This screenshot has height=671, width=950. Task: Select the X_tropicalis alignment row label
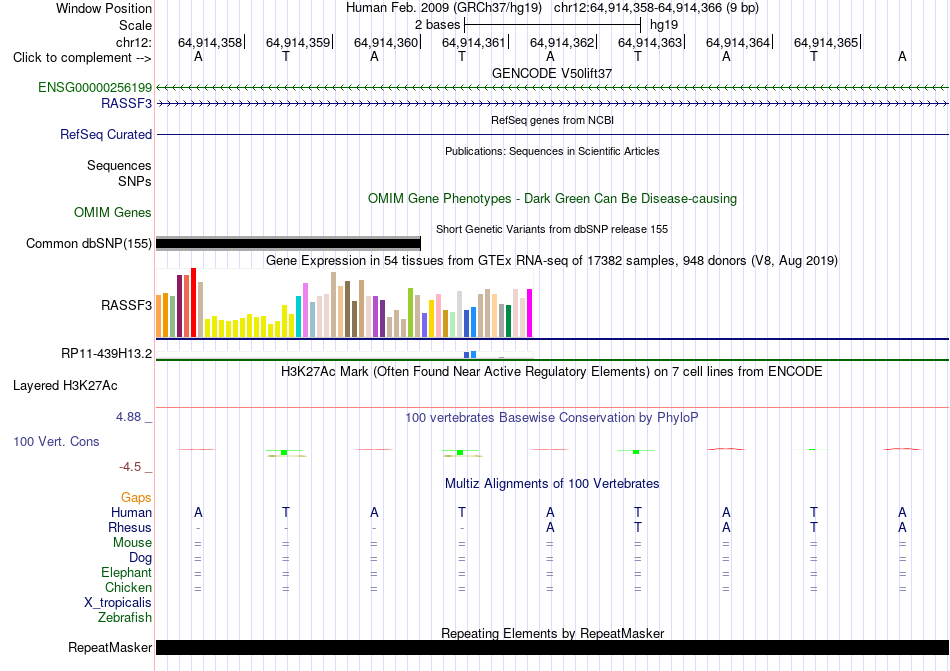(118, 603)
